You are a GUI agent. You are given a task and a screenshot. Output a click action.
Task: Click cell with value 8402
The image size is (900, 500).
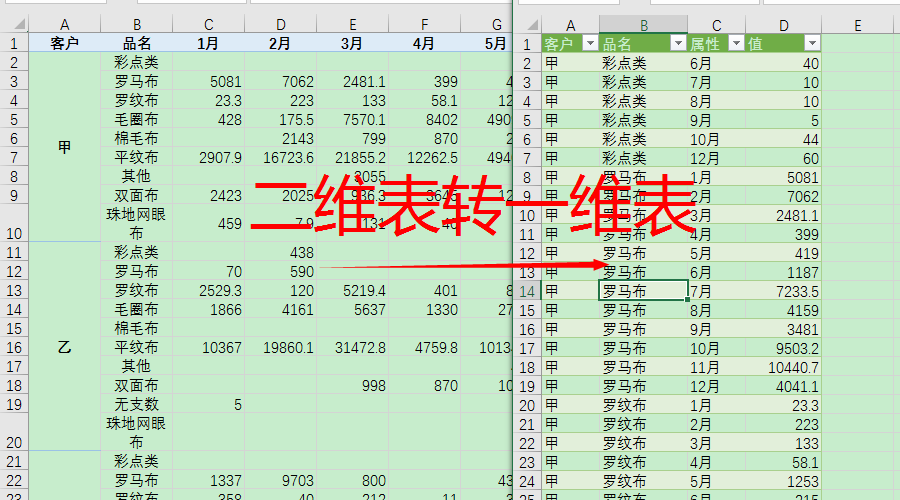[424, 119]
